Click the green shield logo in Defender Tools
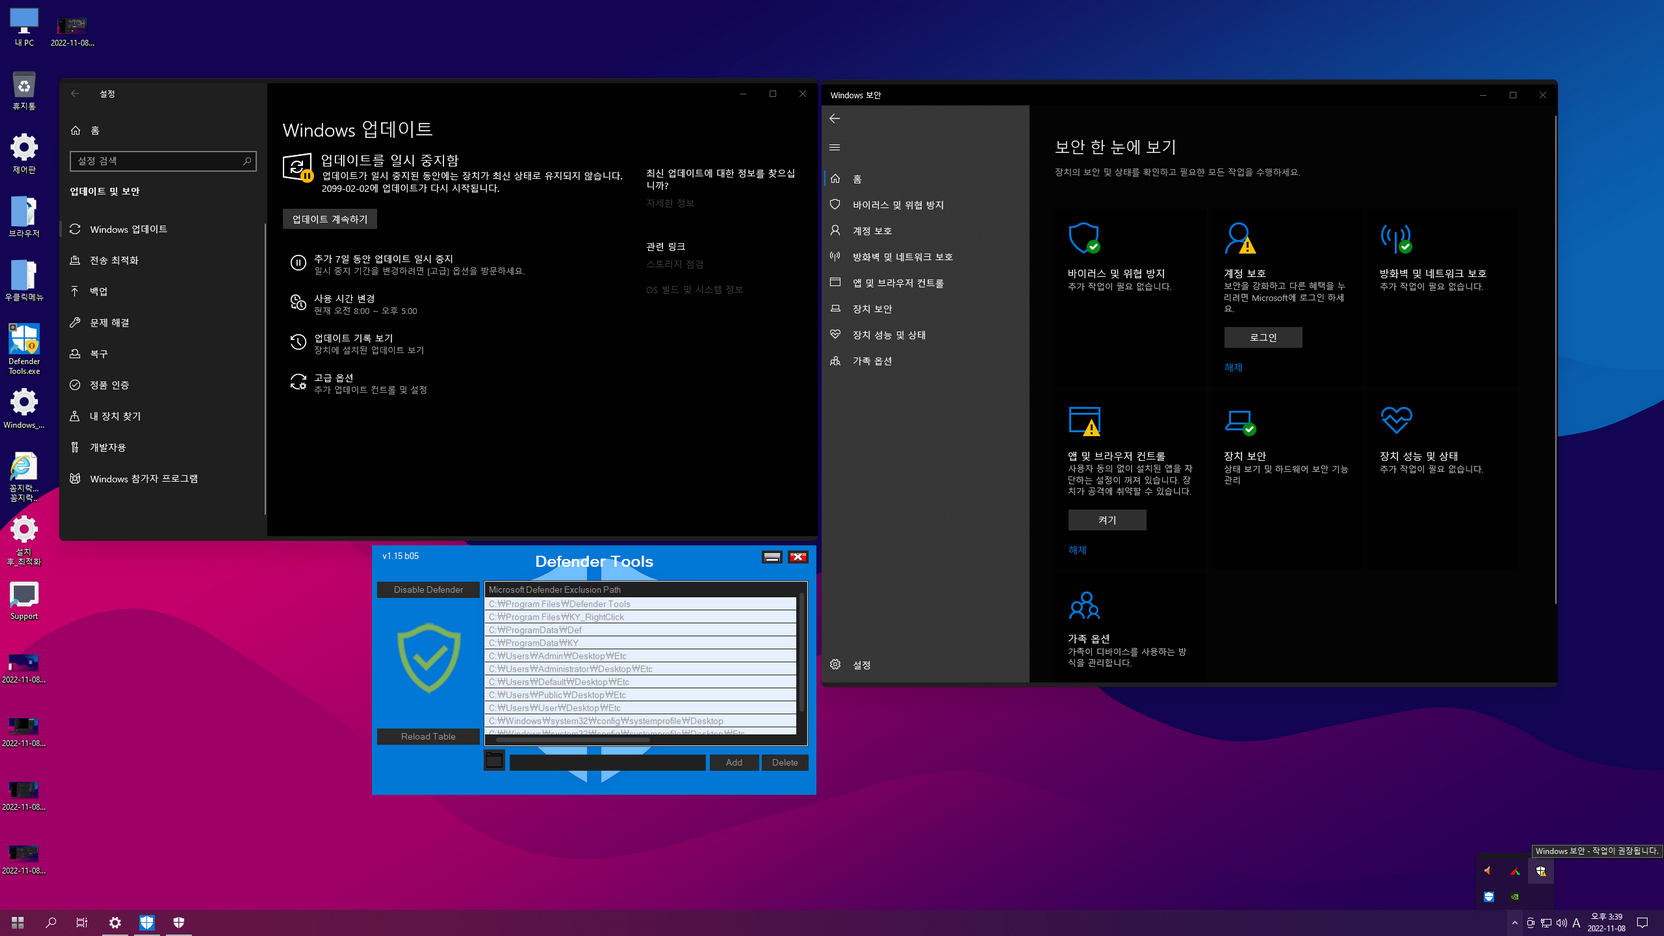Image resolution: width=1664 pixels, height=936 pixels. click(x=428, y=658)
